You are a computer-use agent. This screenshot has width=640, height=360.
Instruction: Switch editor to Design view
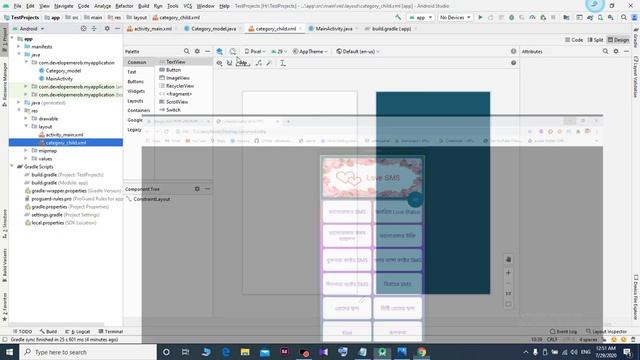(x=618, y=40)
